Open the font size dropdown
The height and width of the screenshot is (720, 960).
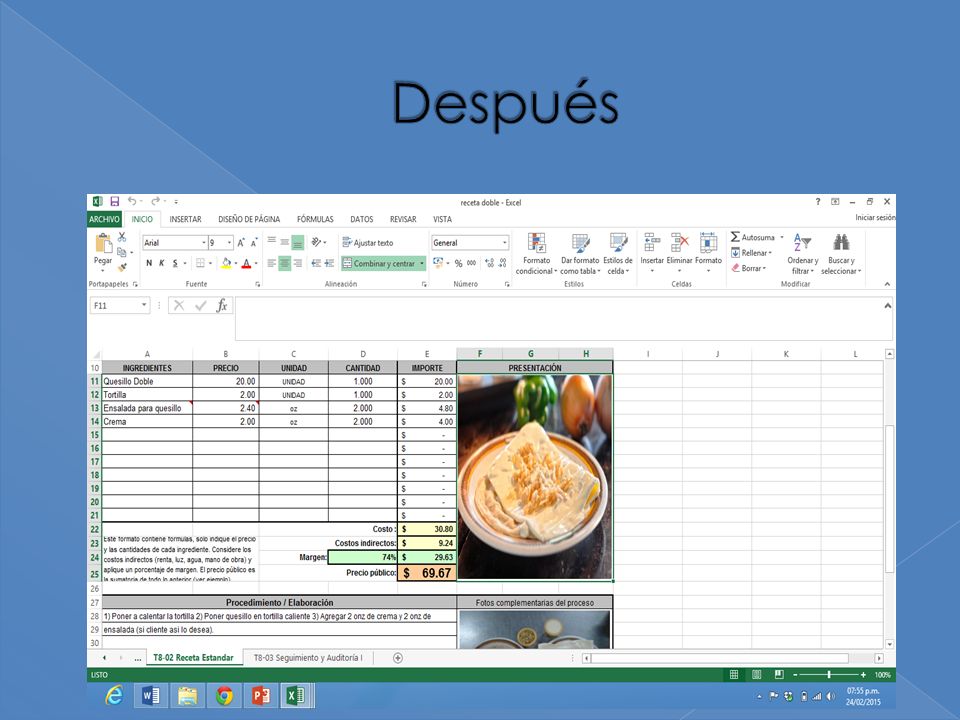(x=230, y=243)
